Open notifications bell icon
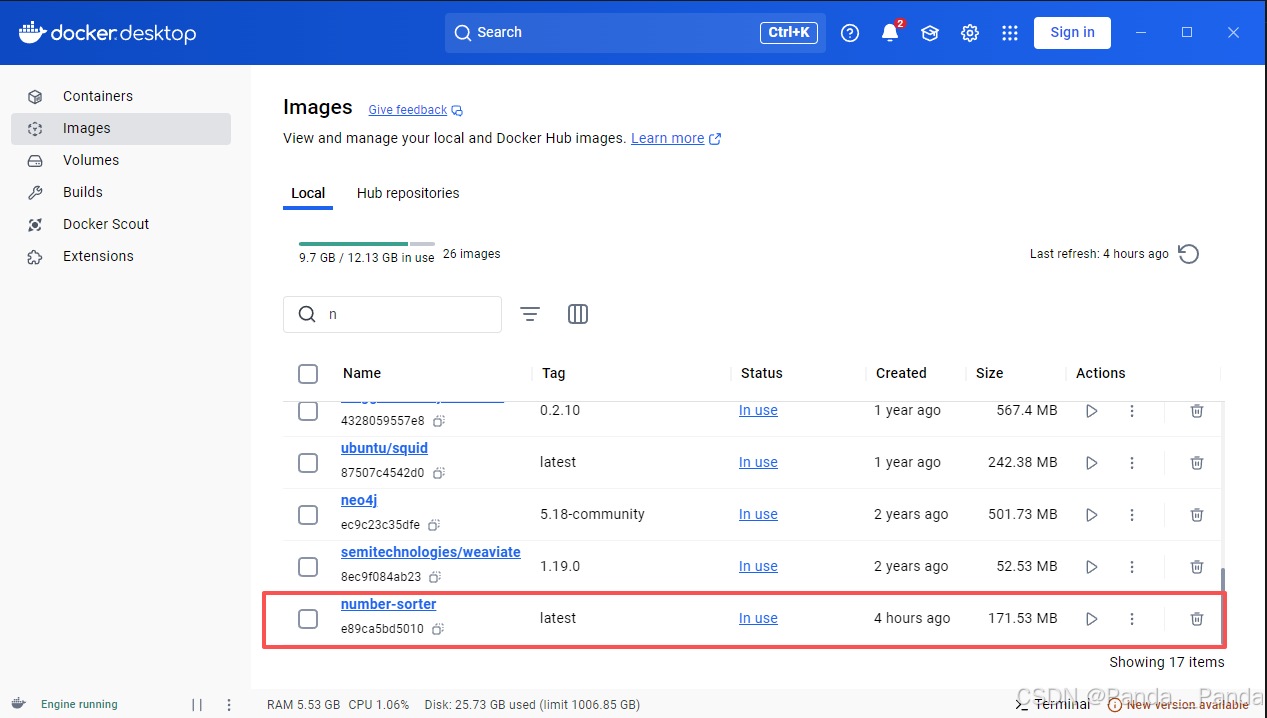1267x718 pixels. (890, 33)
